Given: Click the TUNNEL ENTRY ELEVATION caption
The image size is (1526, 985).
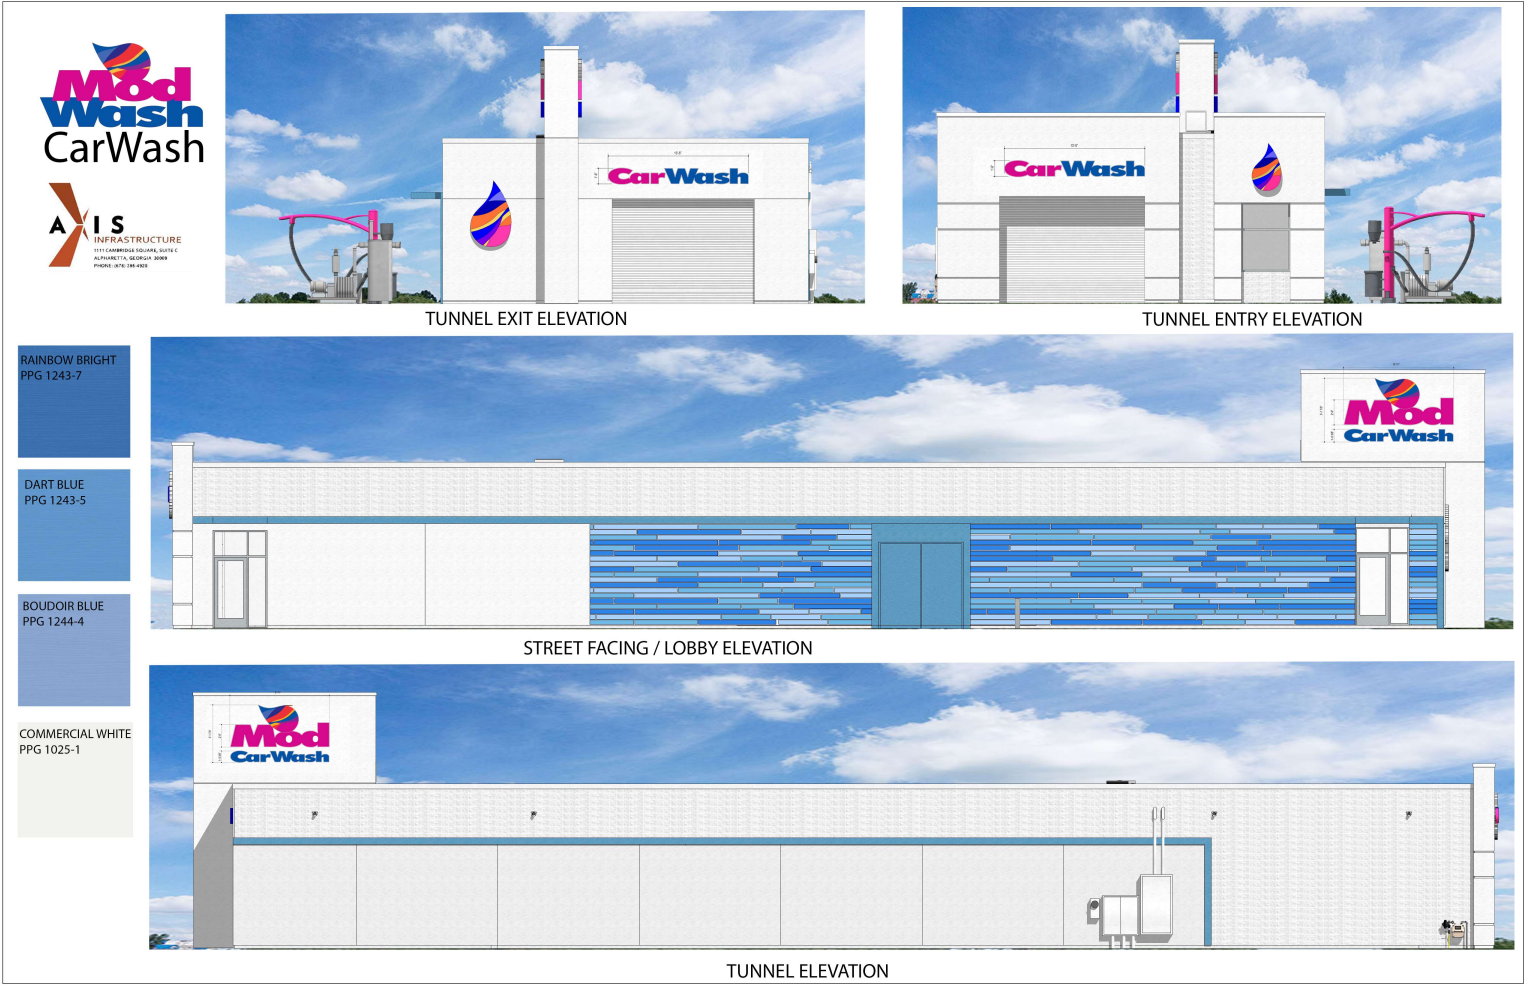Looking at the screenshot, I should [1252, 320].
